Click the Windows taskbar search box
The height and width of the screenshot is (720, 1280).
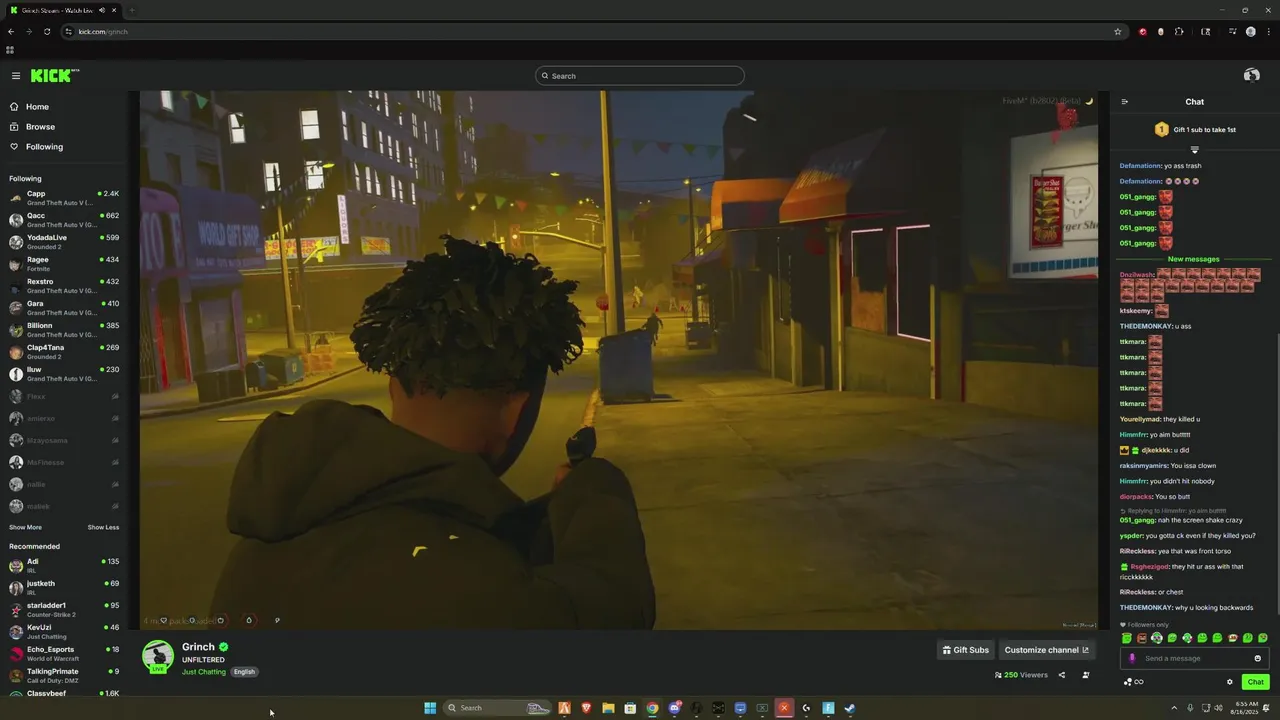tap(498, 708)
